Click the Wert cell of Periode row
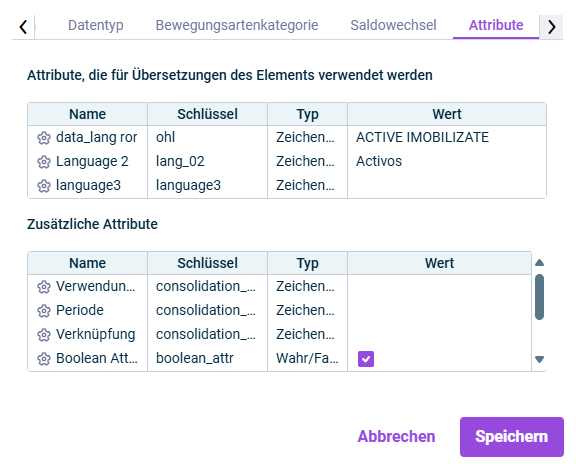This screenshot has height=464, width=576. (x=439, y=310)
